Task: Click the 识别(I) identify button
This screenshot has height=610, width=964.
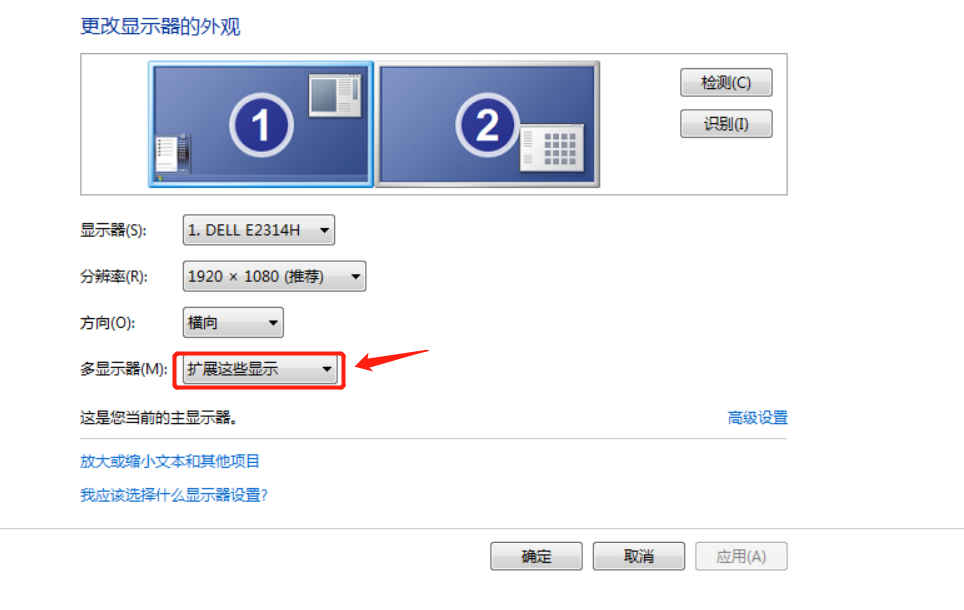Action: pyautogui.click(x=726, y=124)
